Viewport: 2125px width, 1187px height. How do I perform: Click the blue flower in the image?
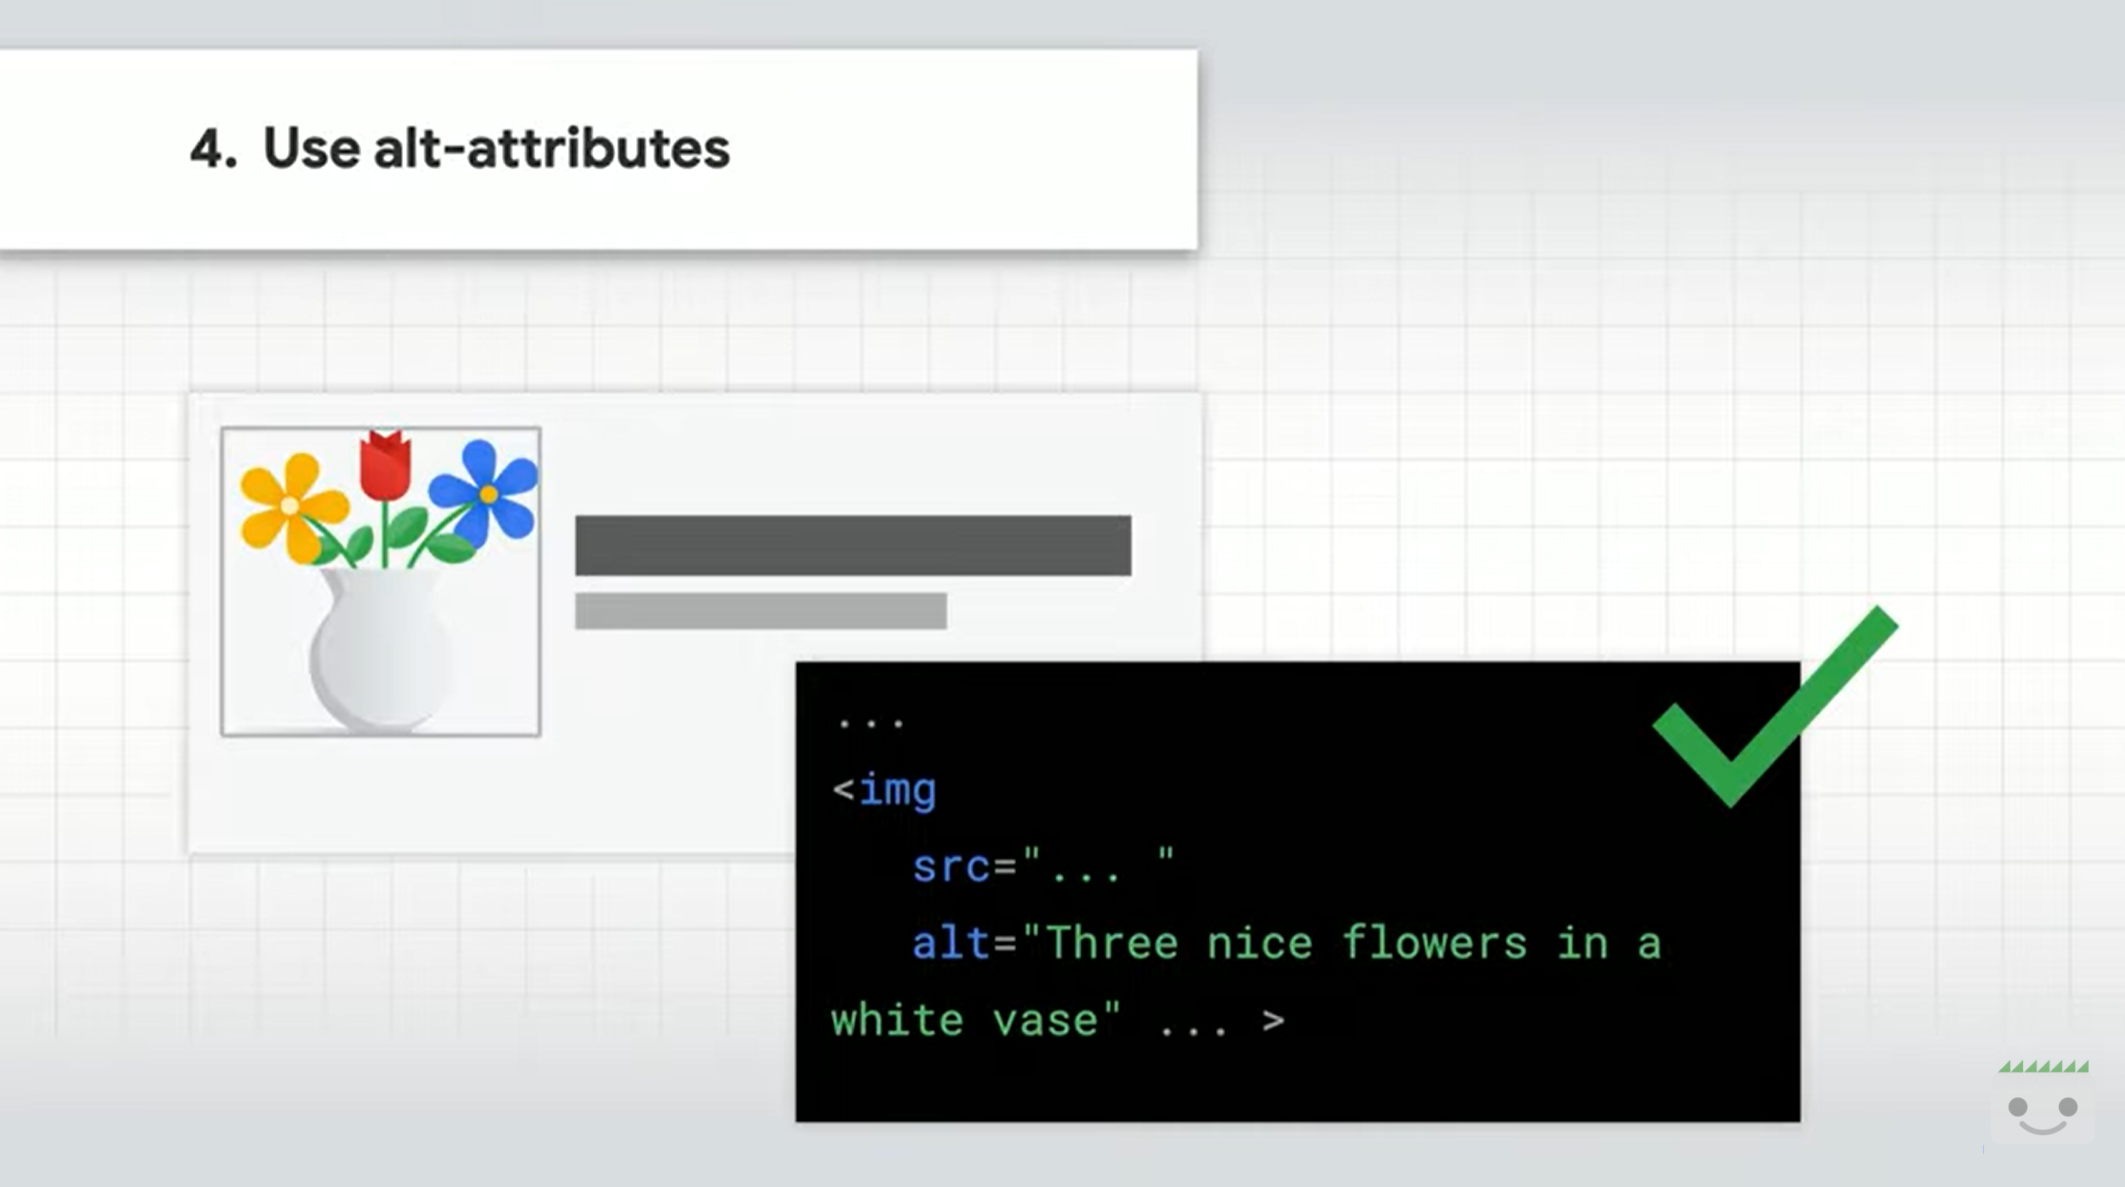(x=487, y=492)
